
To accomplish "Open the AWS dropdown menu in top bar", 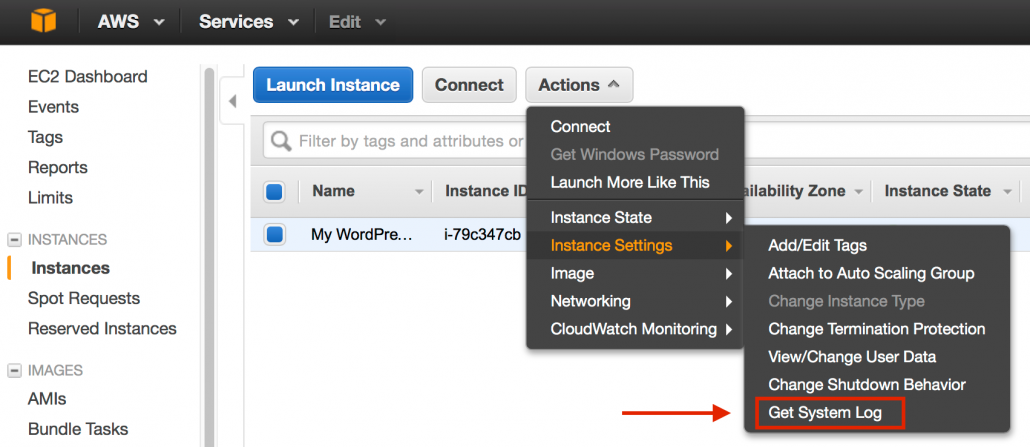I will point(130,22).
